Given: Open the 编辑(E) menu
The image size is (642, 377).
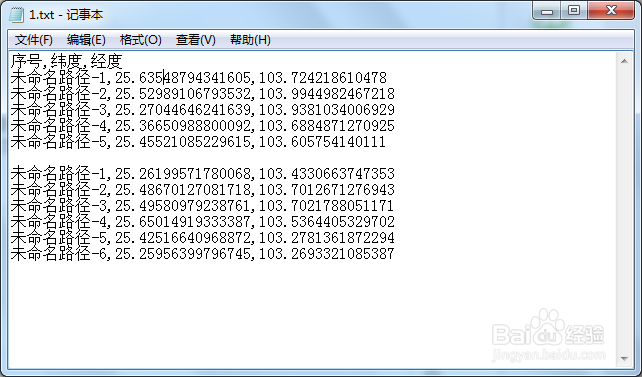Looking at the screenshot, I should pyautogui.click(x=86, y=40).
